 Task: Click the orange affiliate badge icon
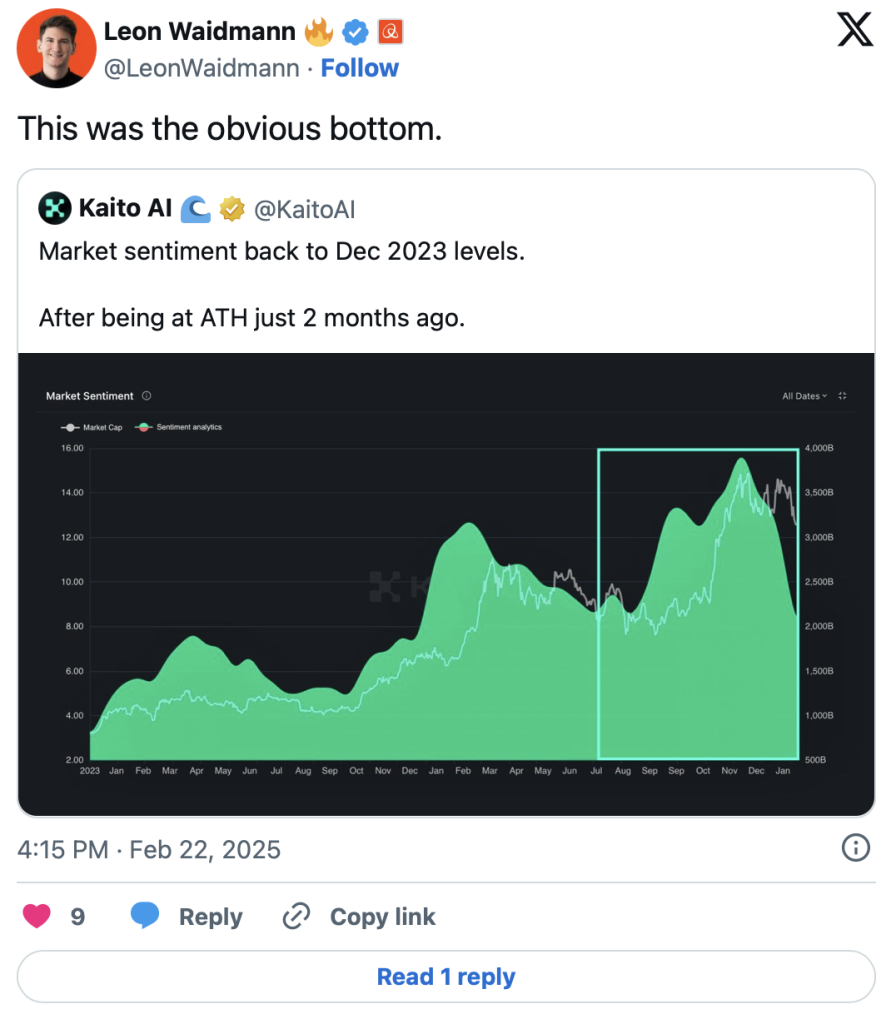(389, 32)
